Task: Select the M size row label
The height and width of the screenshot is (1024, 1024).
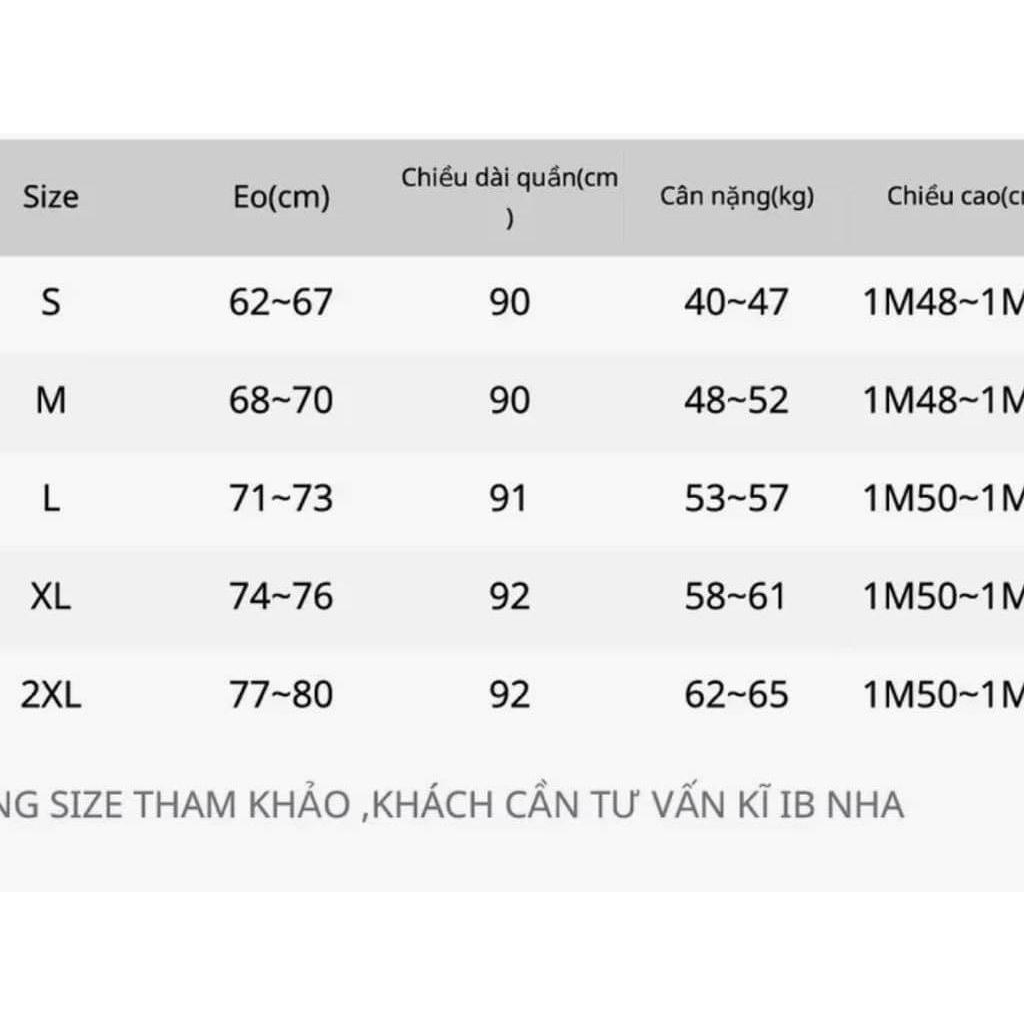Action: tap(51, 401)
